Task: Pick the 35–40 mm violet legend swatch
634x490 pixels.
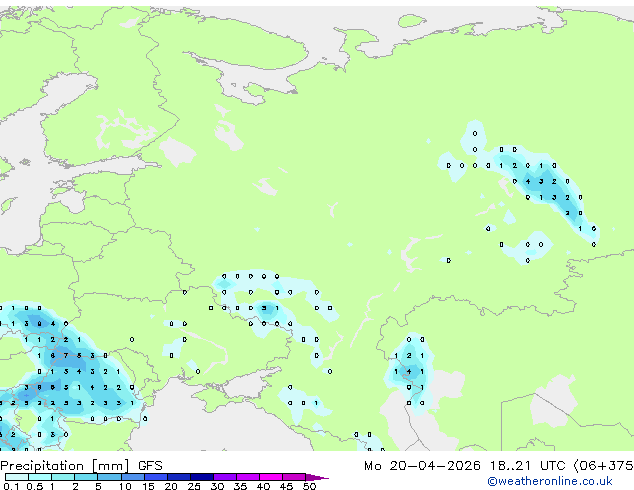Action: pos(247,477)
